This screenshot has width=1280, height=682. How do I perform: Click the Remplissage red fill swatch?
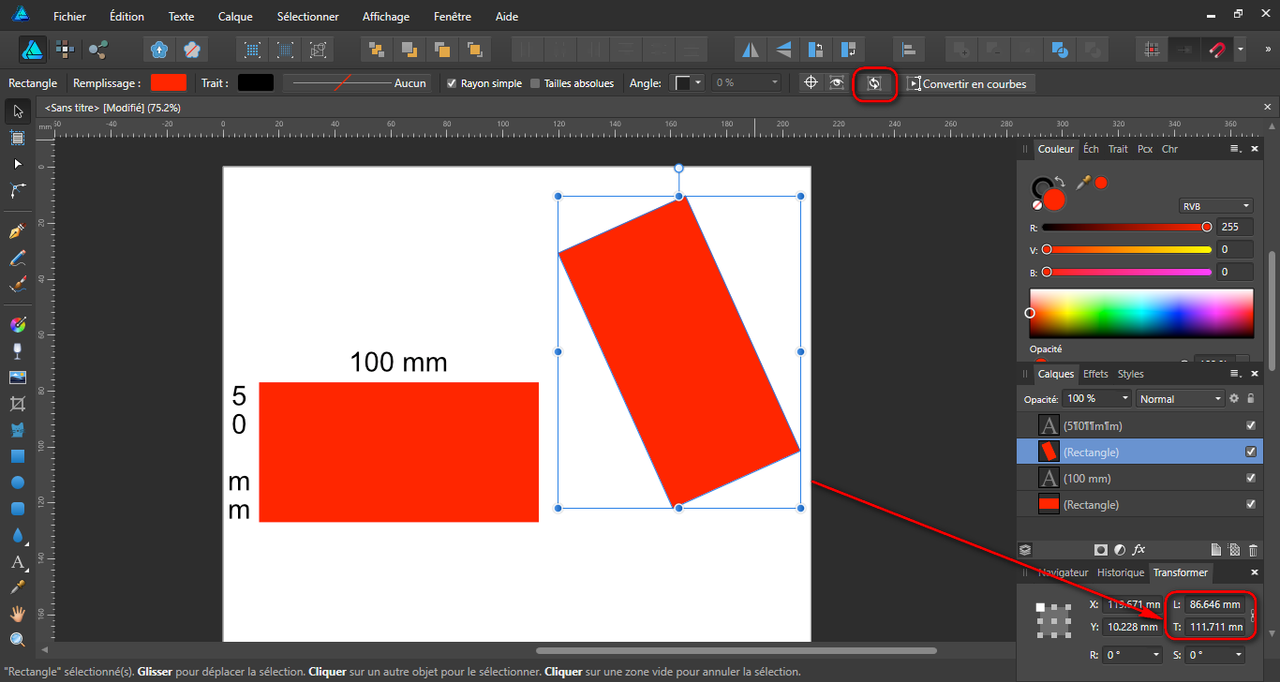[x=168, y=83]
